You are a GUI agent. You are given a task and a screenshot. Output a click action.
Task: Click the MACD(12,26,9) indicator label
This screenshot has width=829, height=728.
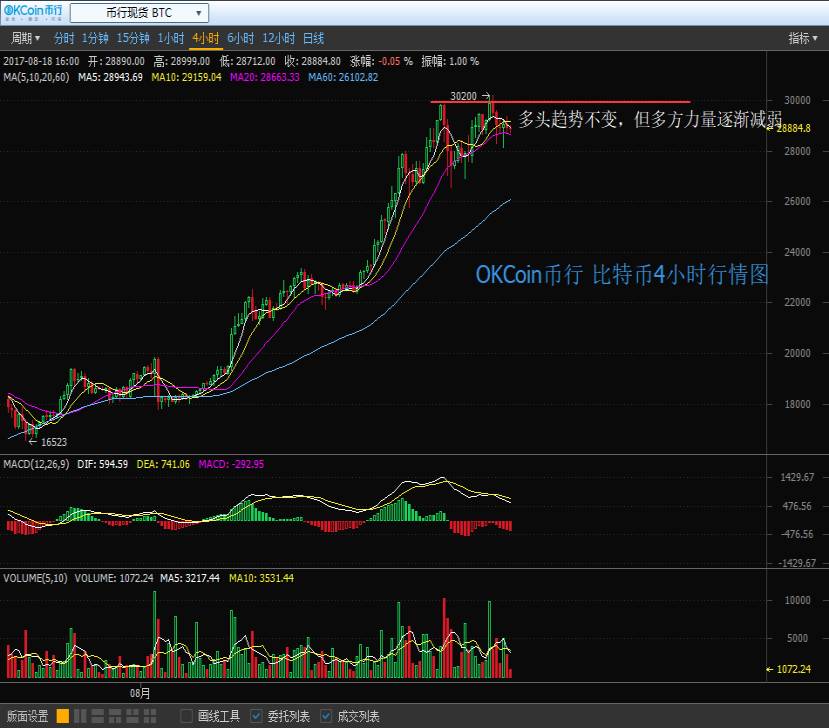(x=36, y=464)
